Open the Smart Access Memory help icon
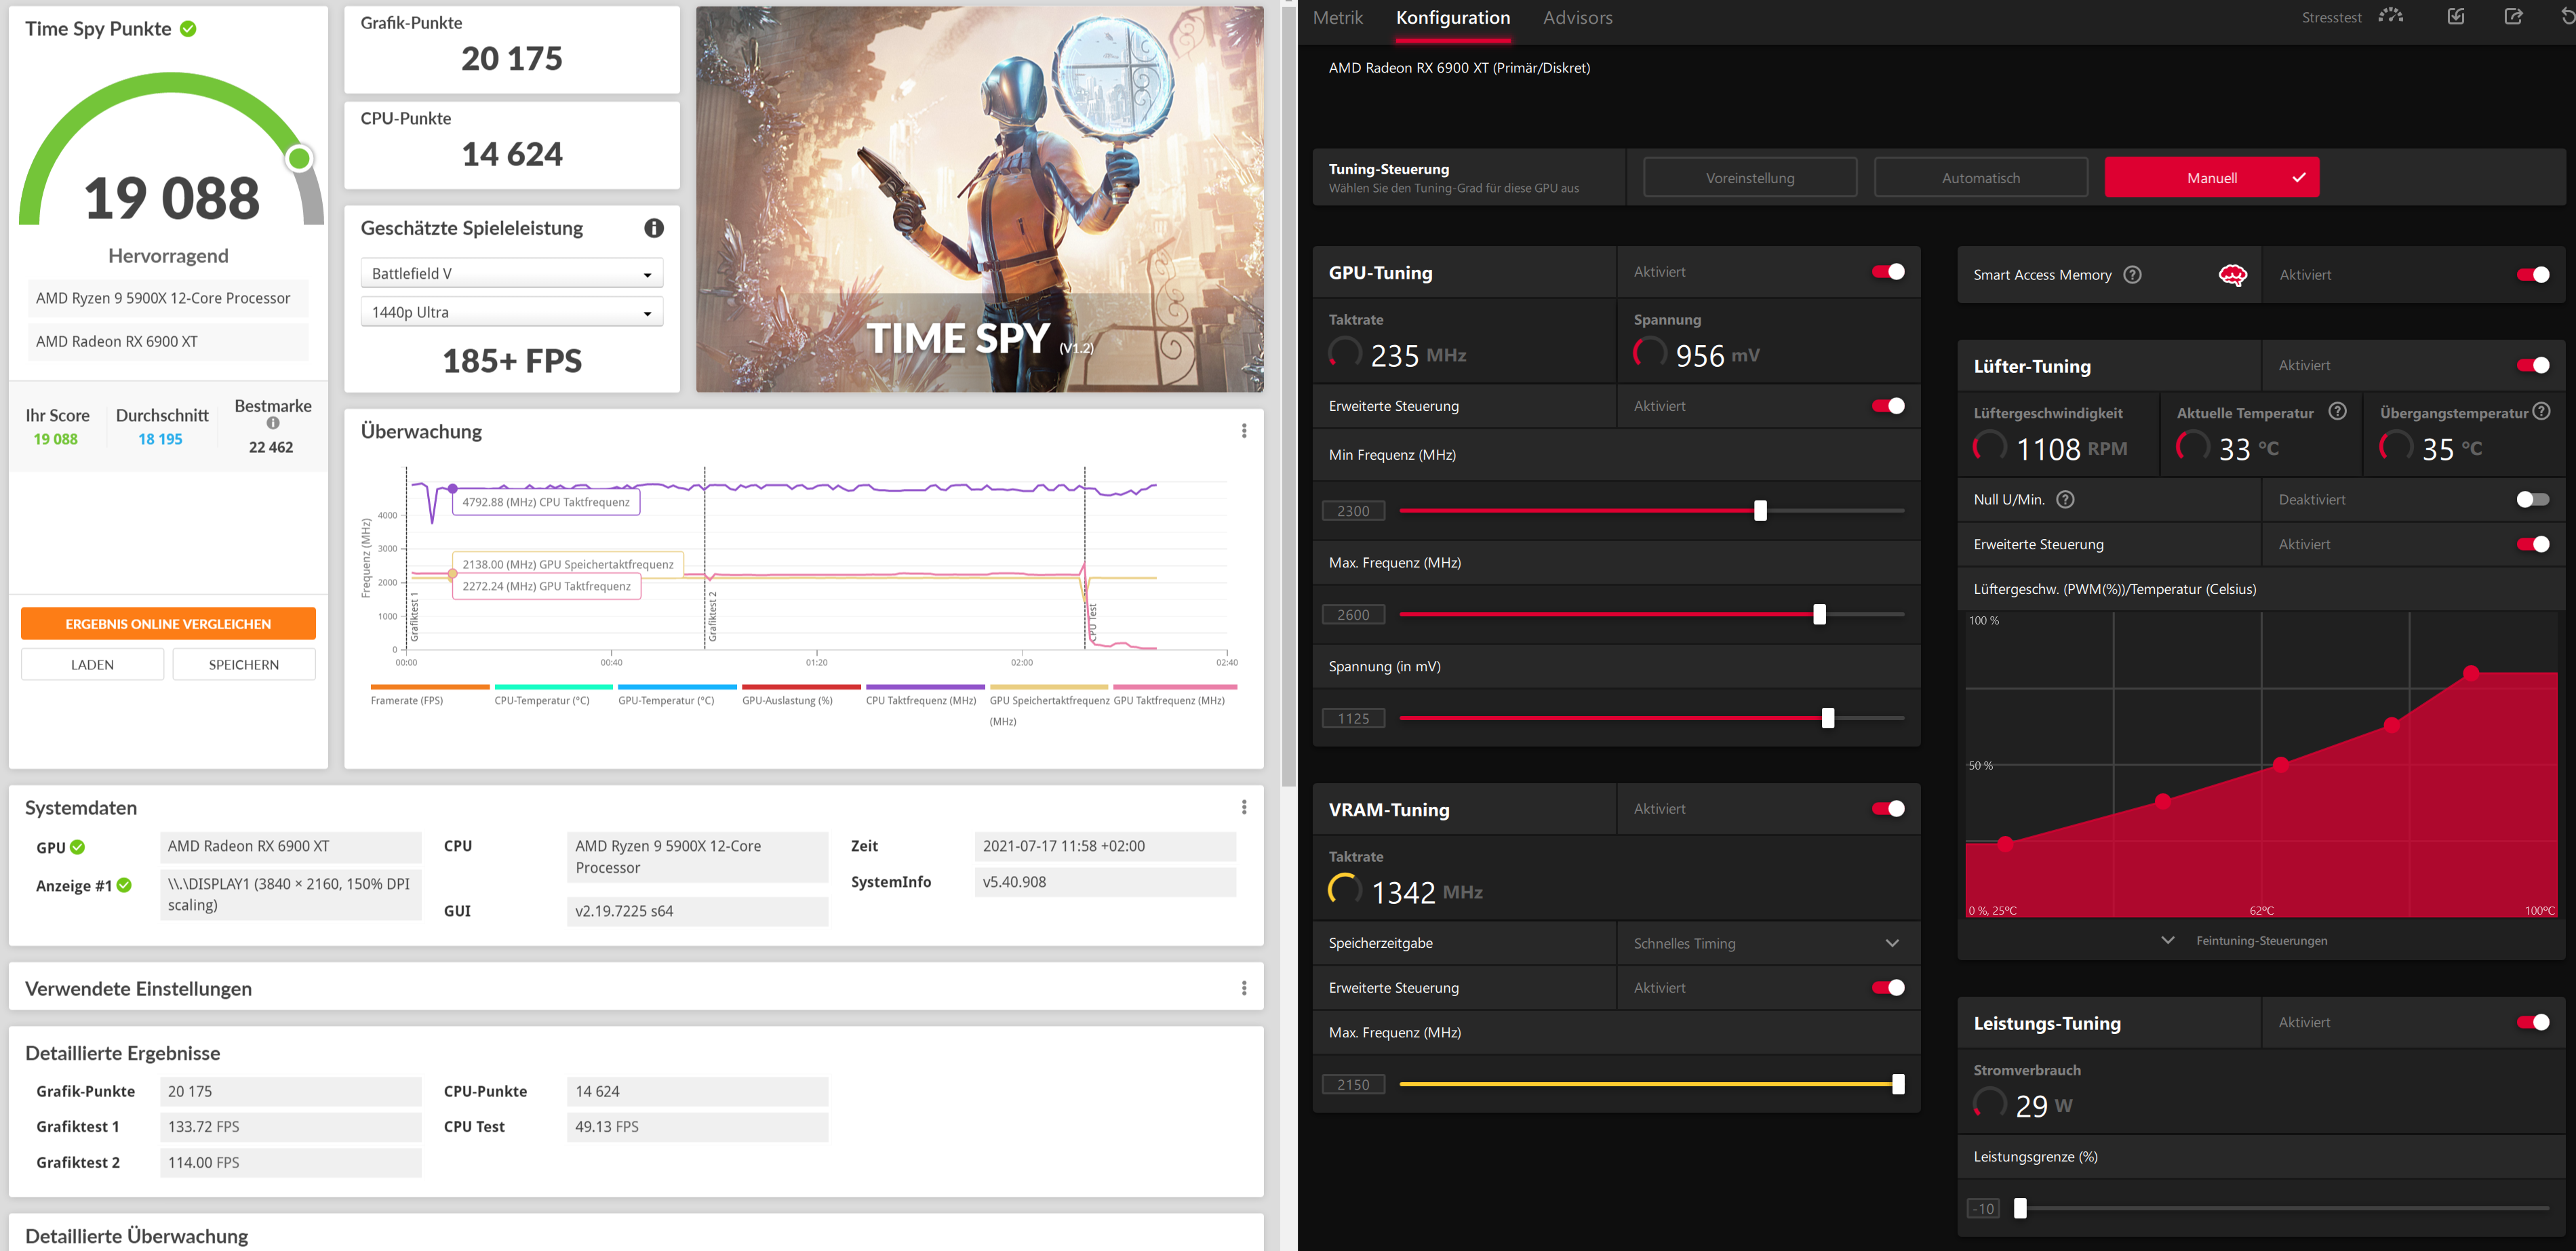The height and width of the screenshot is (1251, 2576). [2132, 275]
